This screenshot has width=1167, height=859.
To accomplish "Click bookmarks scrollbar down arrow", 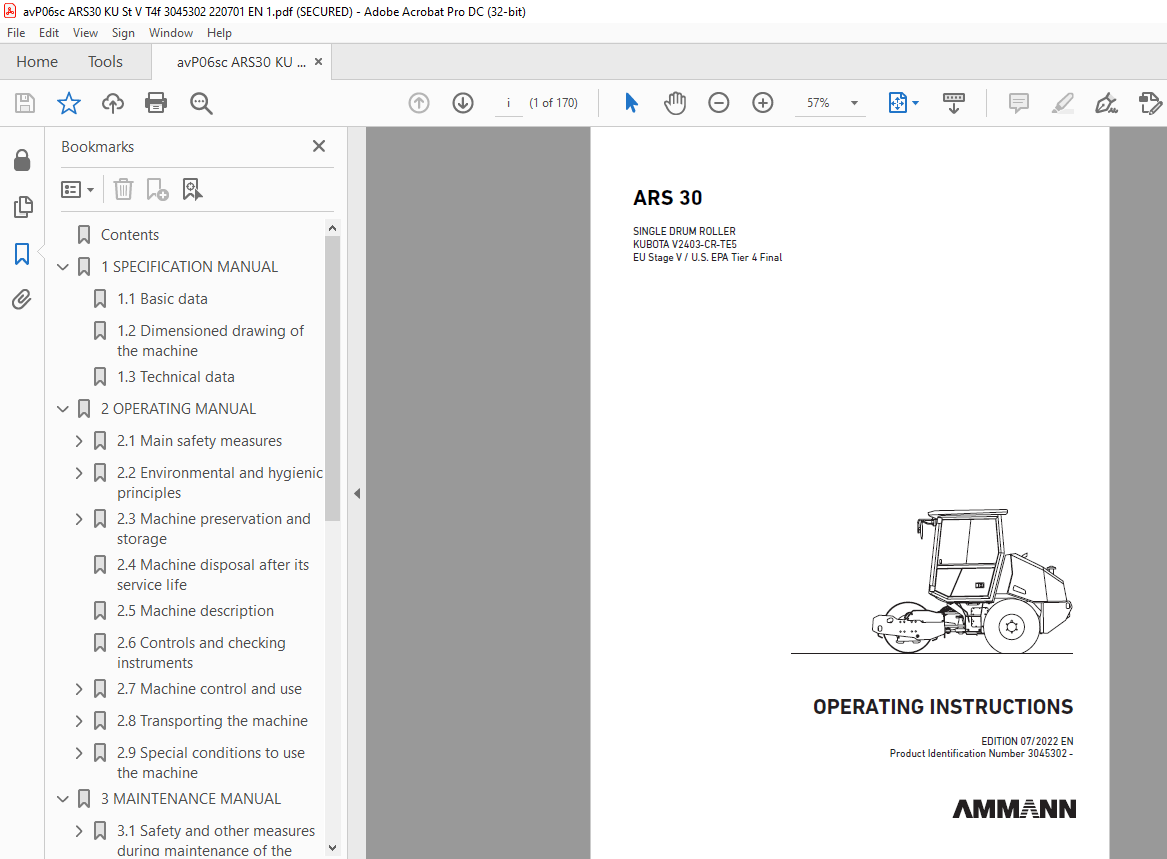I will click(x=332, y=848).
